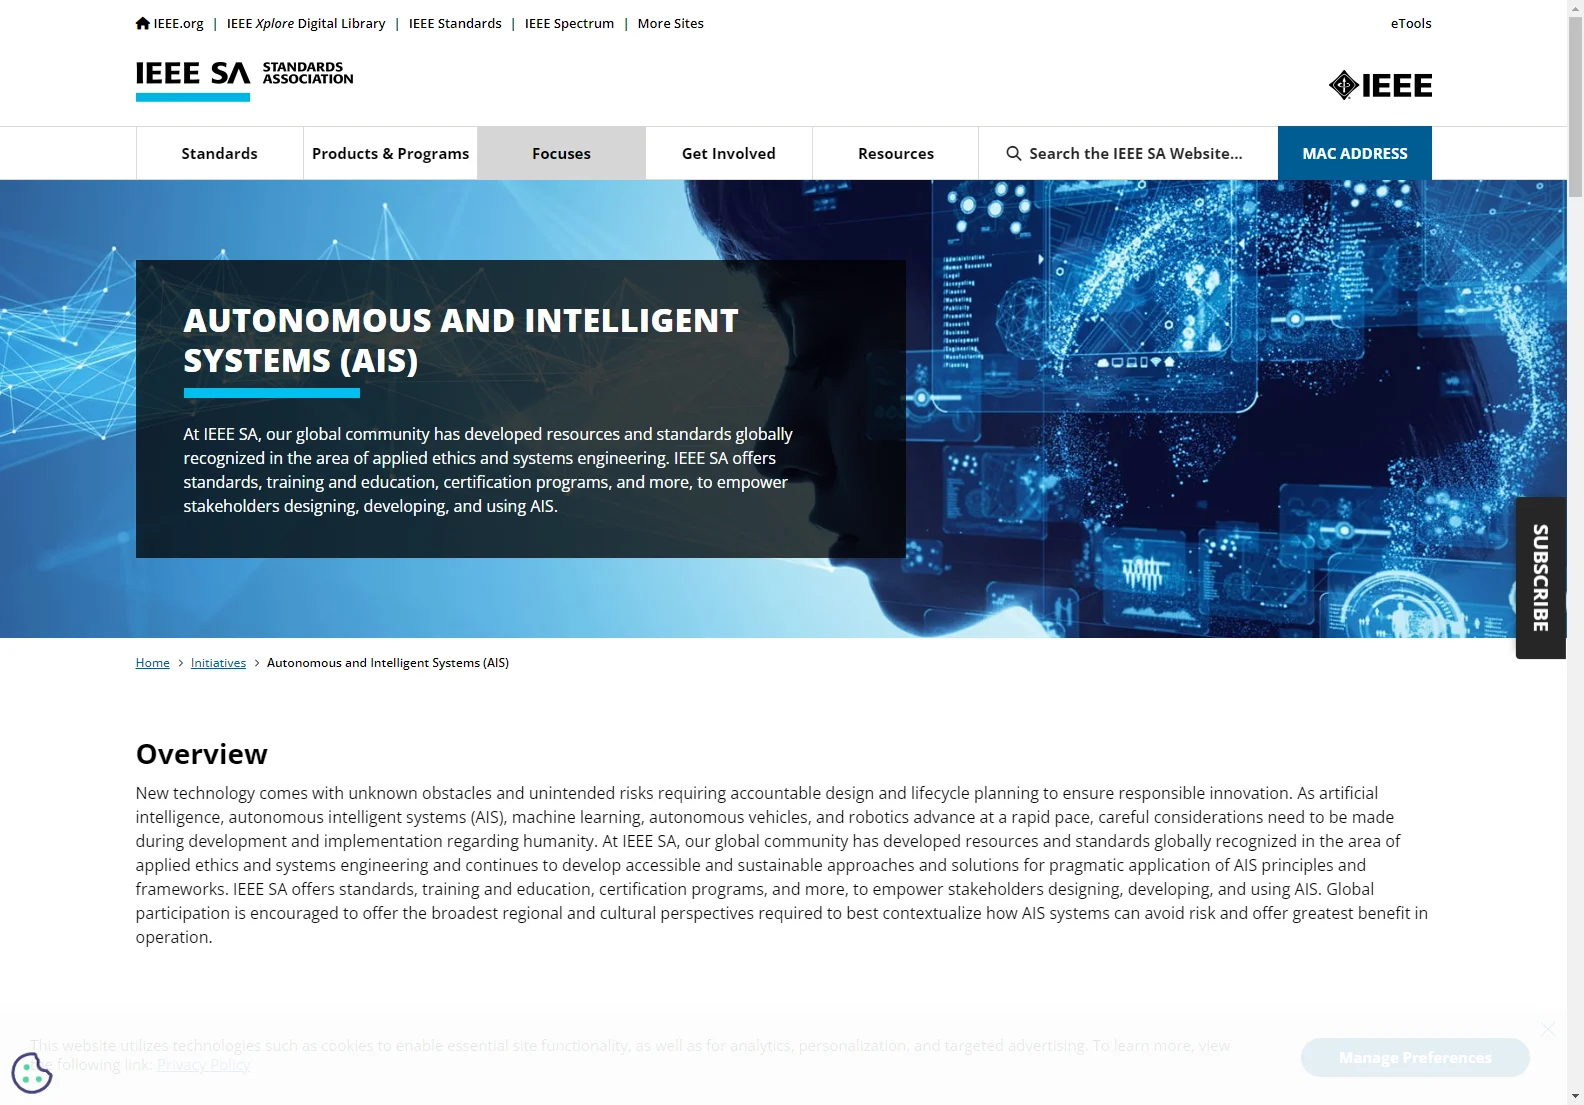
Task: Open cookie preferences icon
Action: [32, 1073]
